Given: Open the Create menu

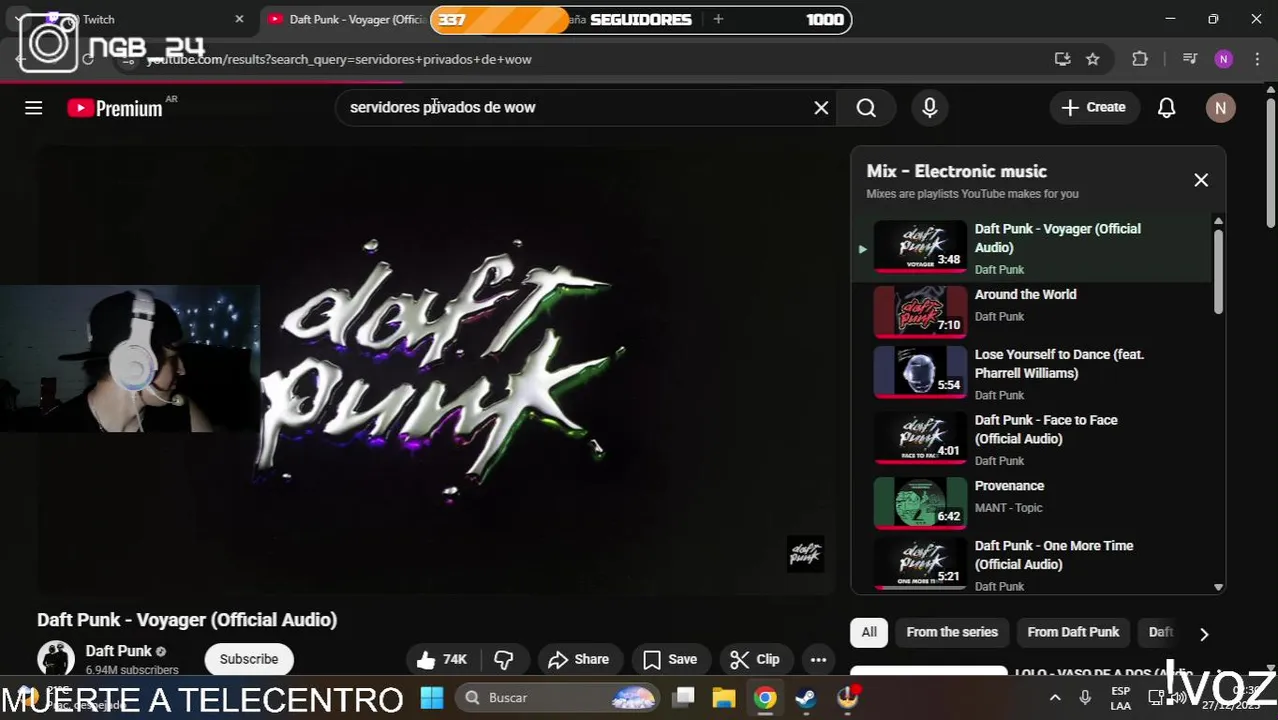Looking at the screenshot, I should (1094, 107).
